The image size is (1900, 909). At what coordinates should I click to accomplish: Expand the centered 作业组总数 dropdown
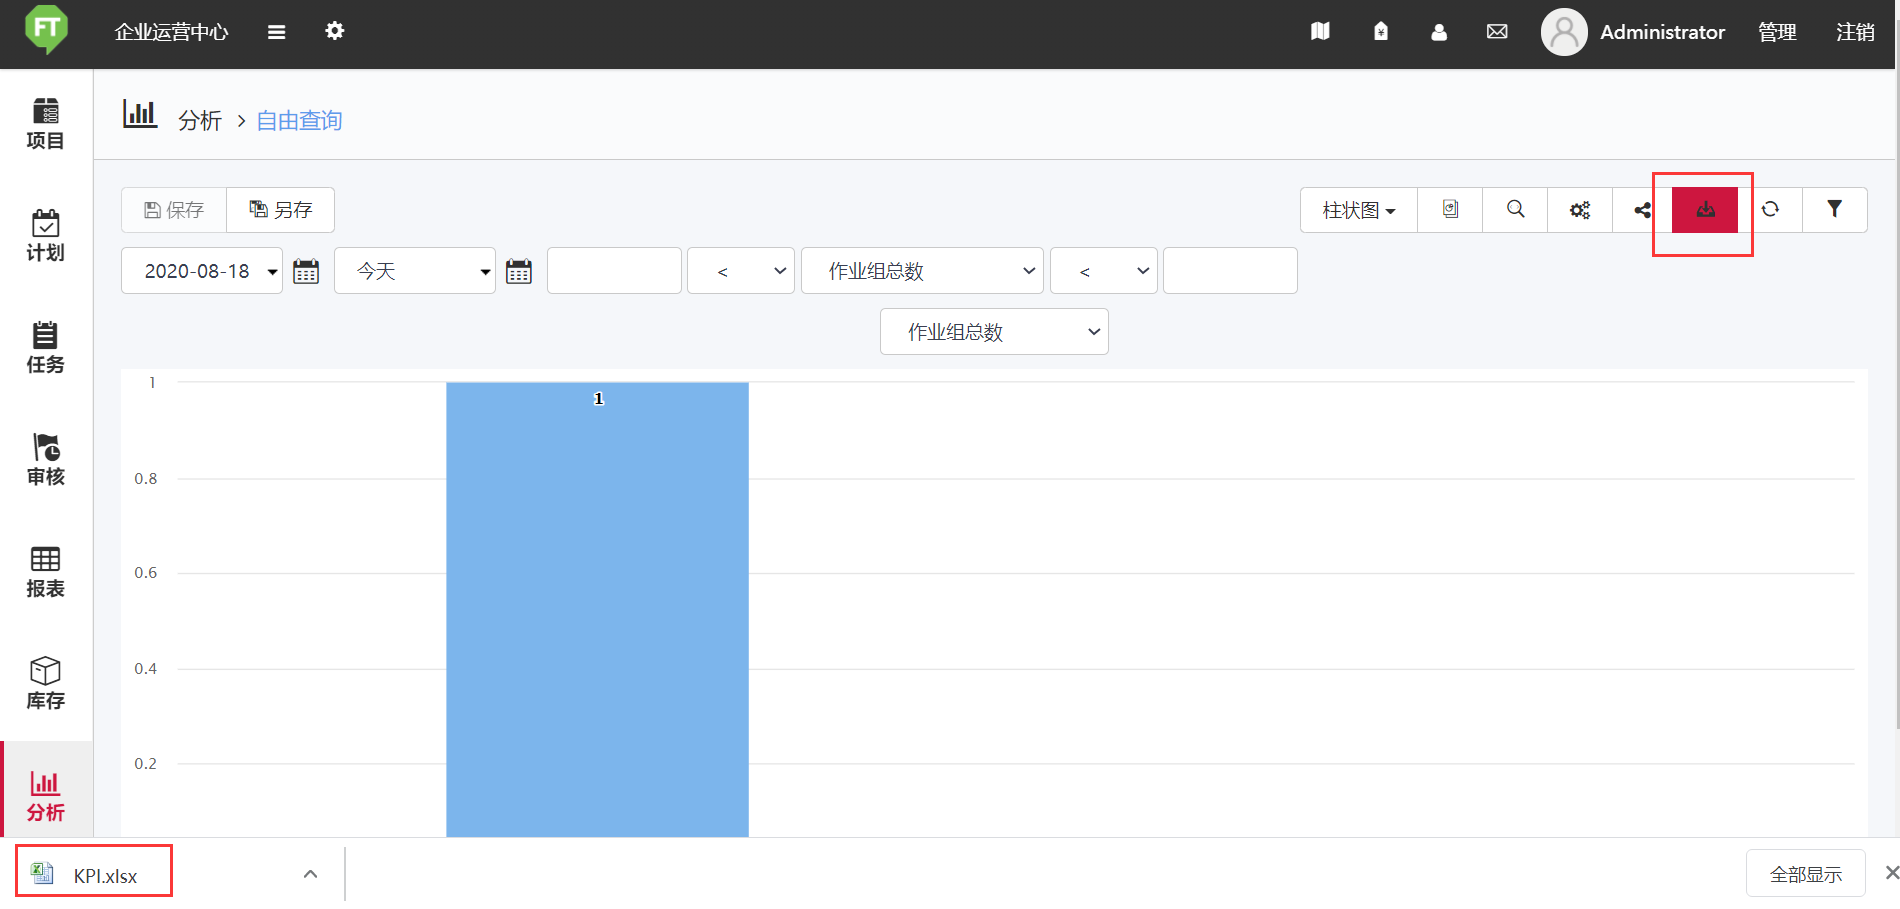[x=994, y=332]
